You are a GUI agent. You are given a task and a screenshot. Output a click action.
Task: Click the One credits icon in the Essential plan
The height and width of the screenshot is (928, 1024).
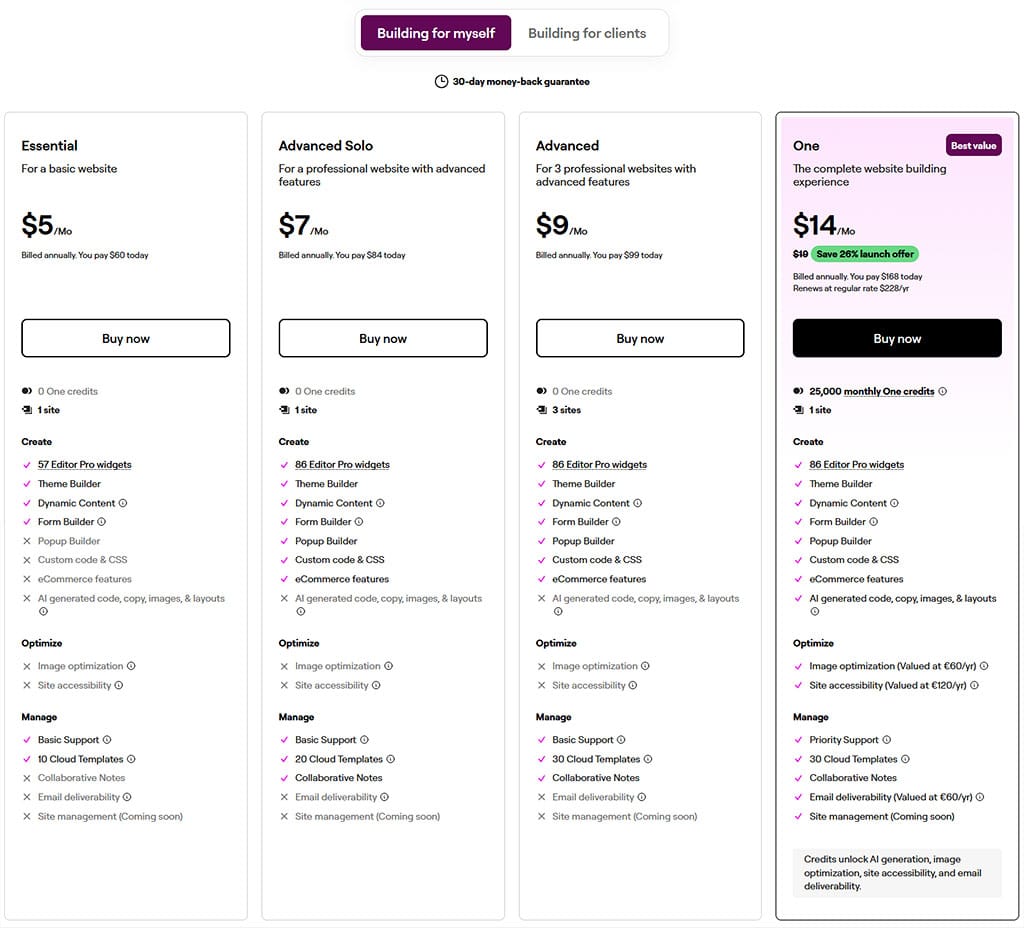(27, 390)
